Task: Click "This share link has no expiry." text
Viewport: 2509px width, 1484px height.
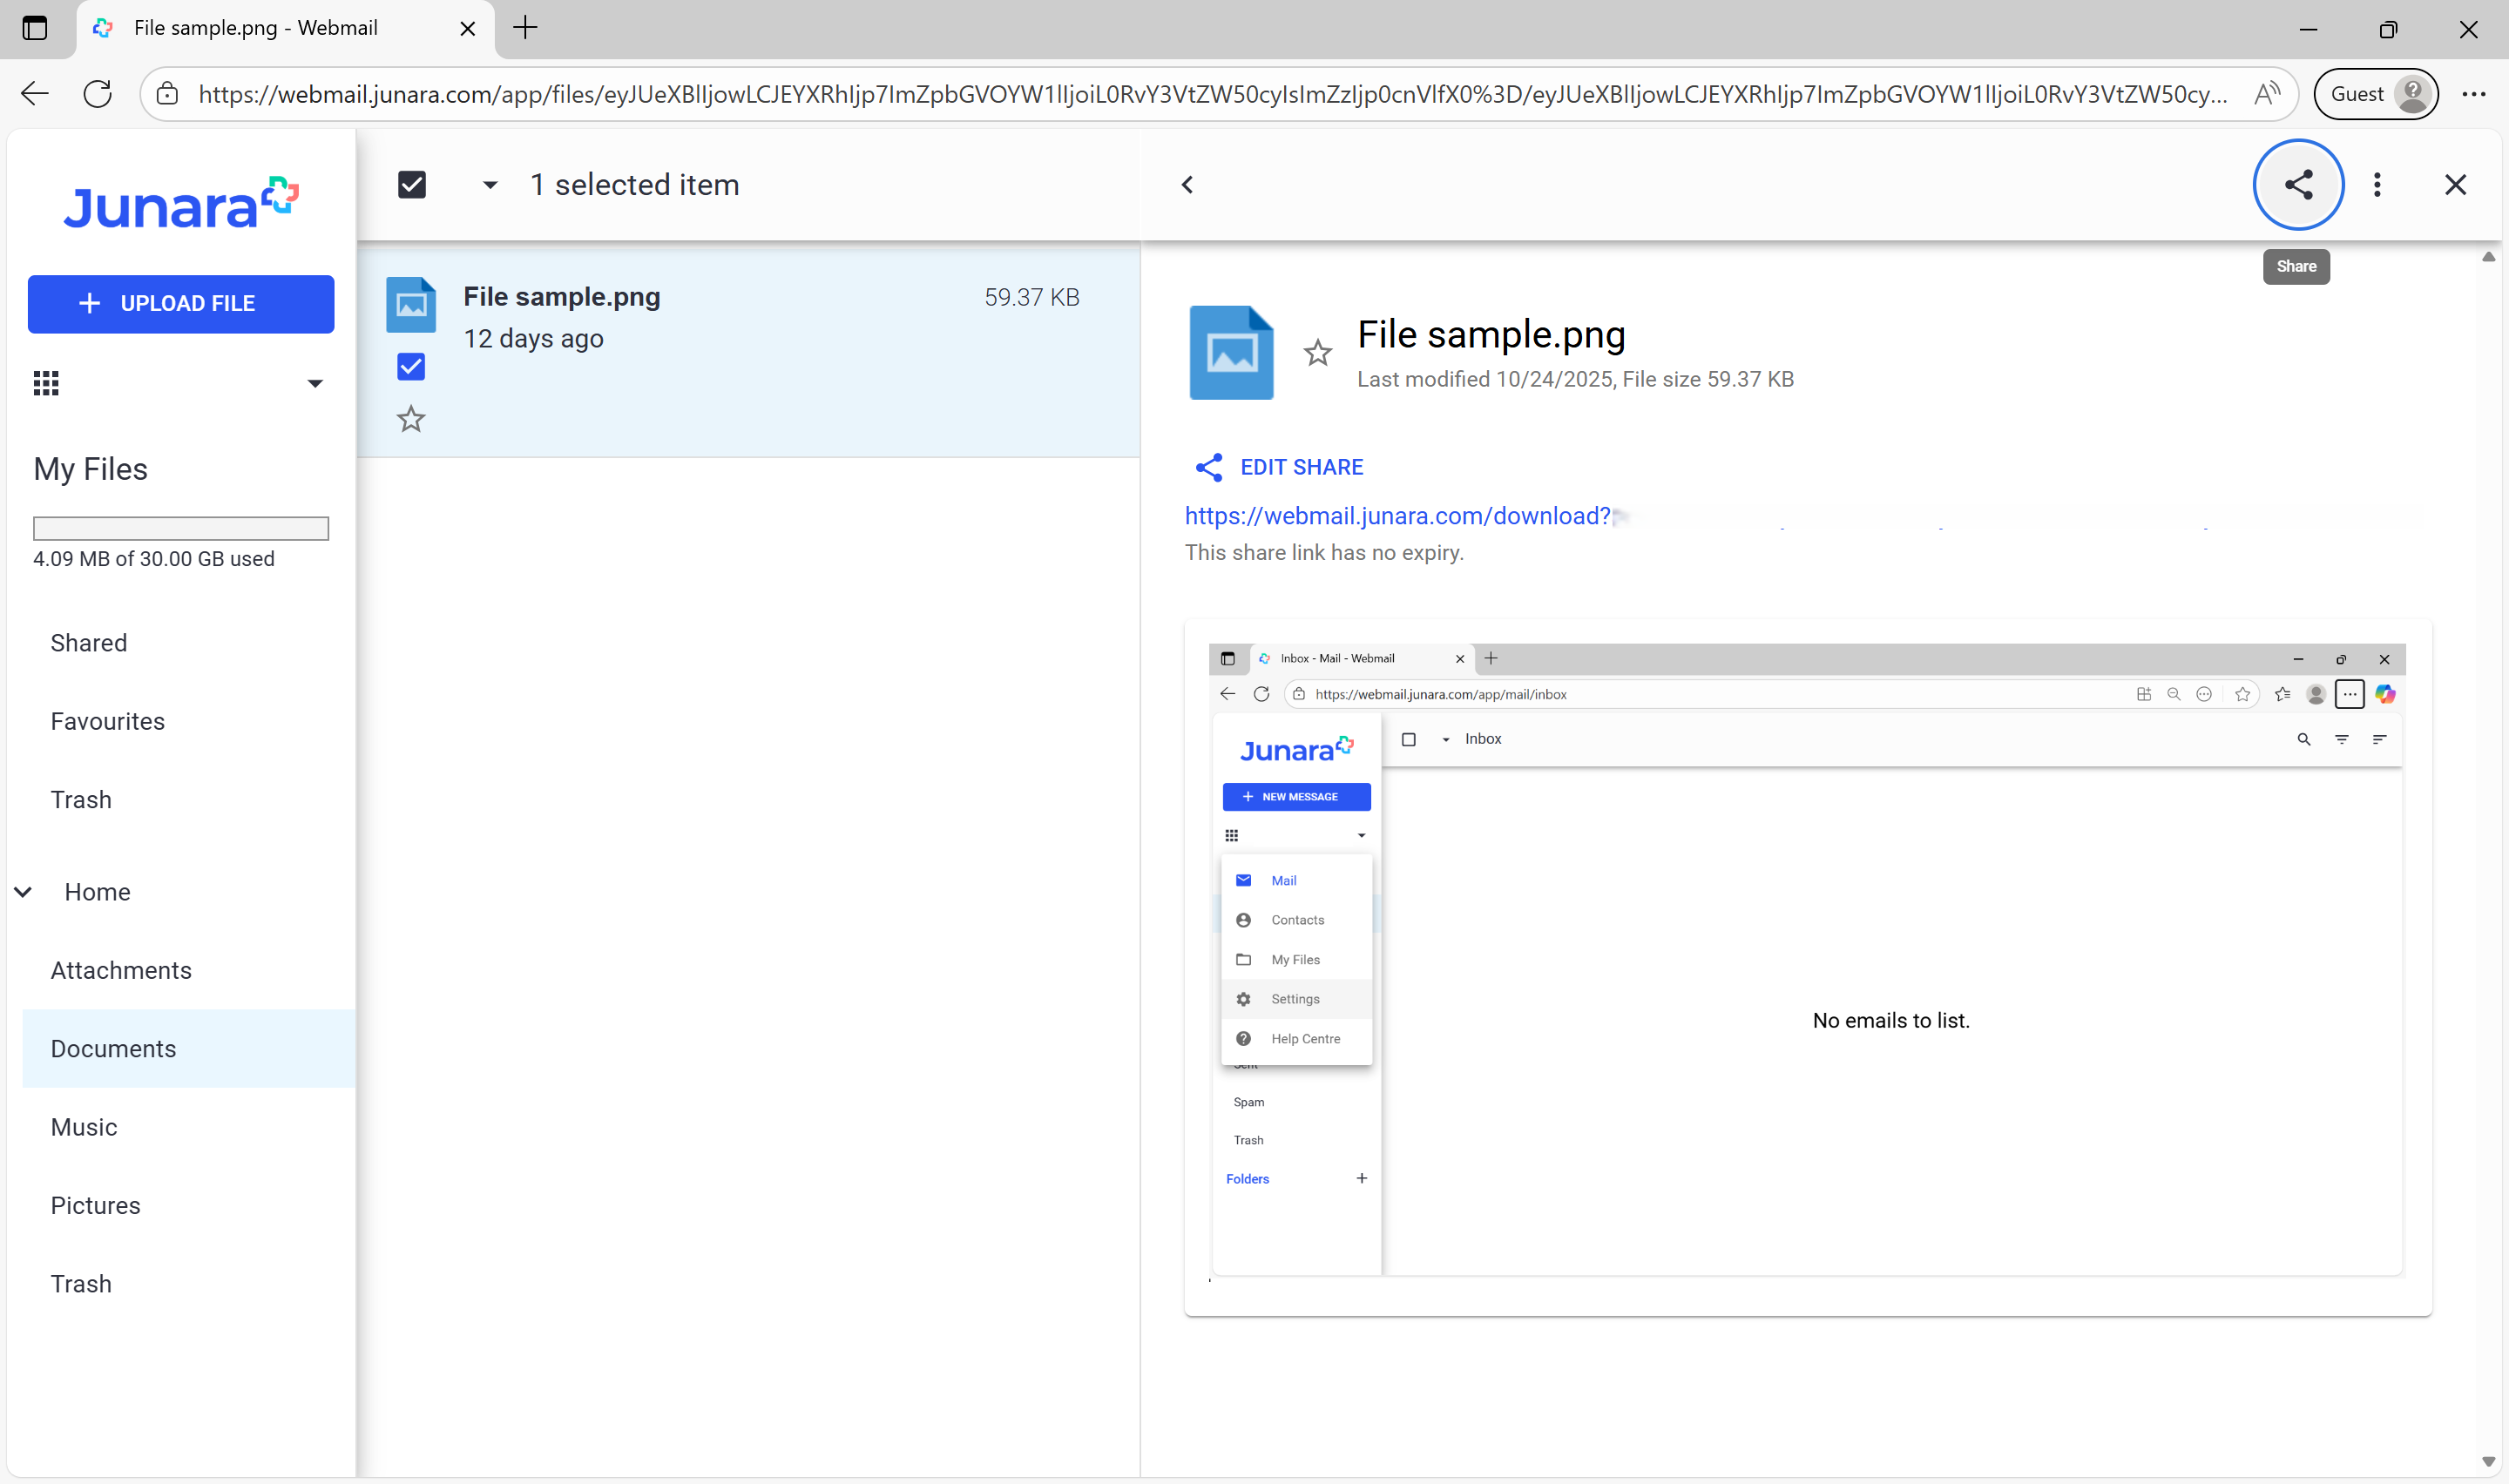Action: pyautogui.click(x=1324, y=553)
